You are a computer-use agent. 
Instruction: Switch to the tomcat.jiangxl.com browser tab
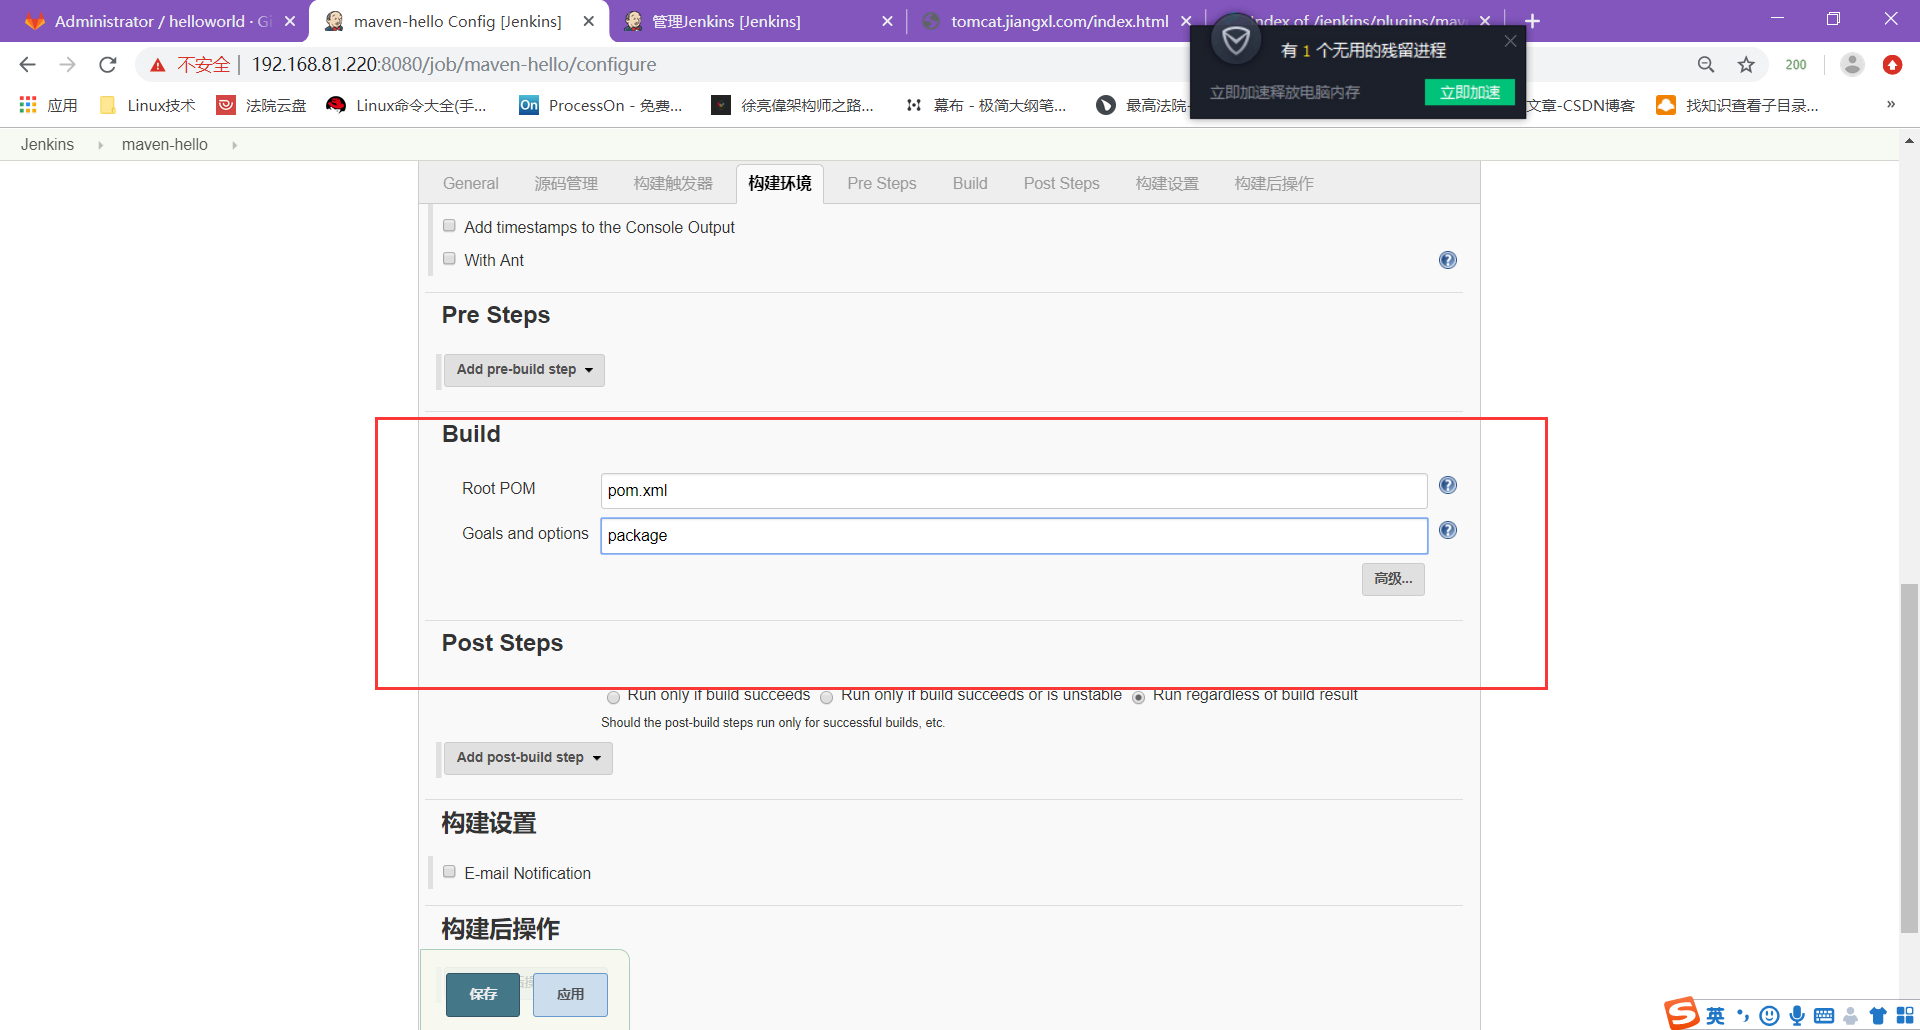point(1058,21)
